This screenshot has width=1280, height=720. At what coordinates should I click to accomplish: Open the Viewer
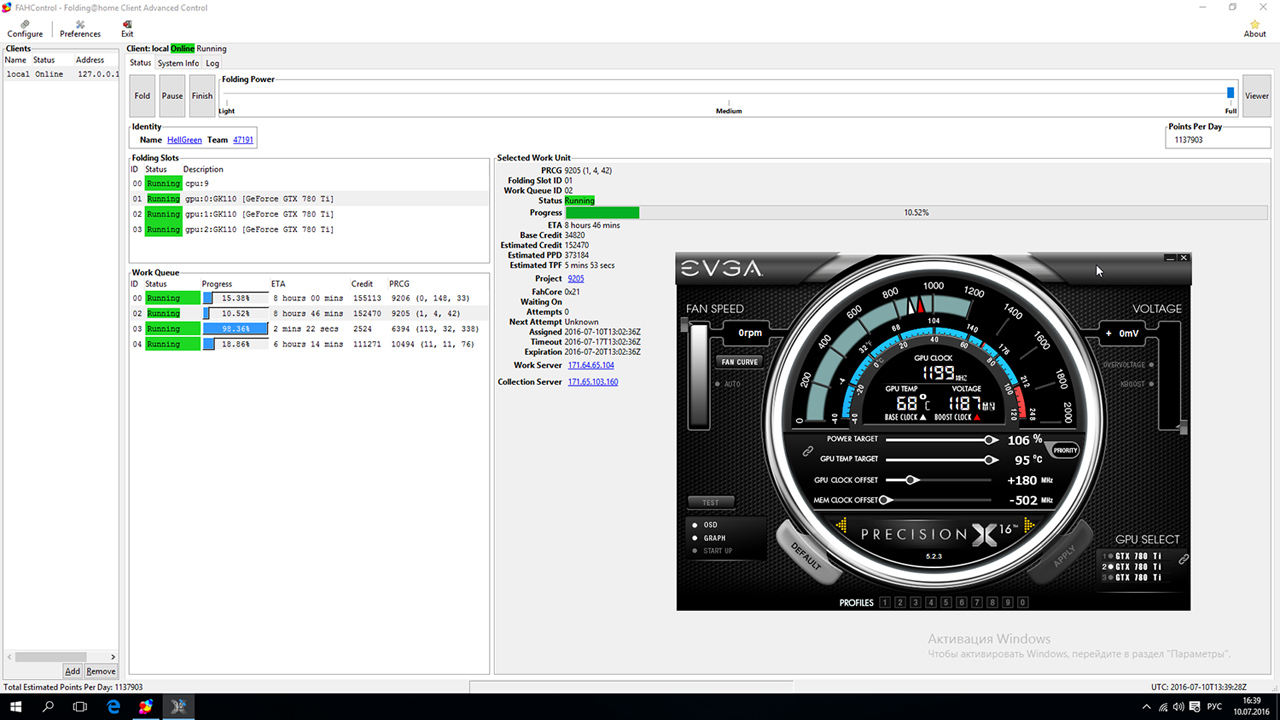(1256, 96)
